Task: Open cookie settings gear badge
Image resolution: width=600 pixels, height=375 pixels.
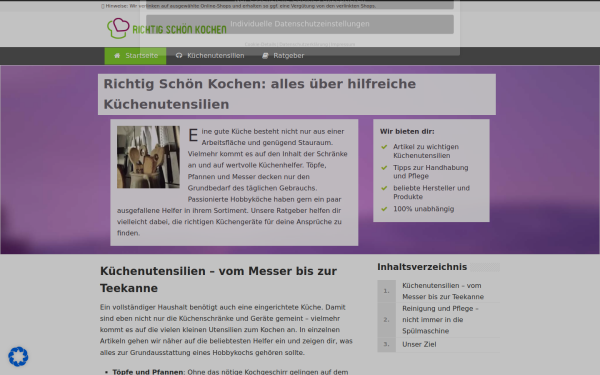Action: click(x=18, y=357)
